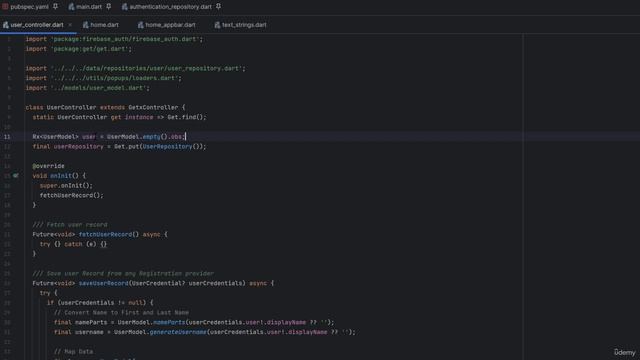This screenshot has height=360, width=640.
Task: Click the 'package:get/get.dart' import
Action: point(89,49)
